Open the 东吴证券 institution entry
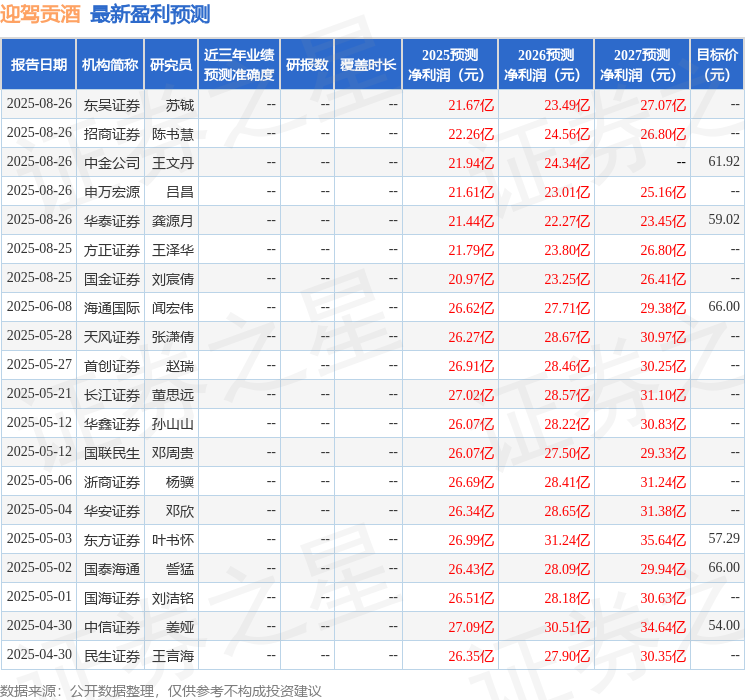Image resolution: width=745 pixels, height=700 pixels. 111,105
